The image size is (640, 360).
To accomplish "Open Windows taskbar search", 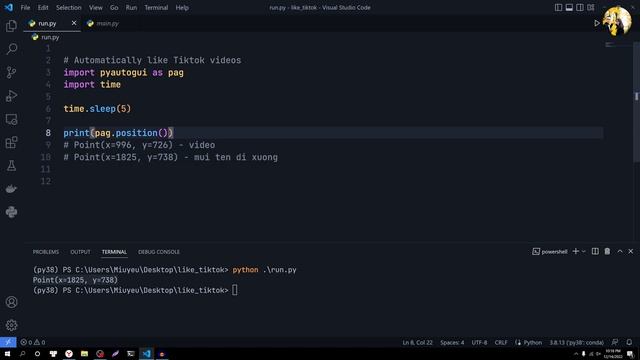I will tap(22, 354).
